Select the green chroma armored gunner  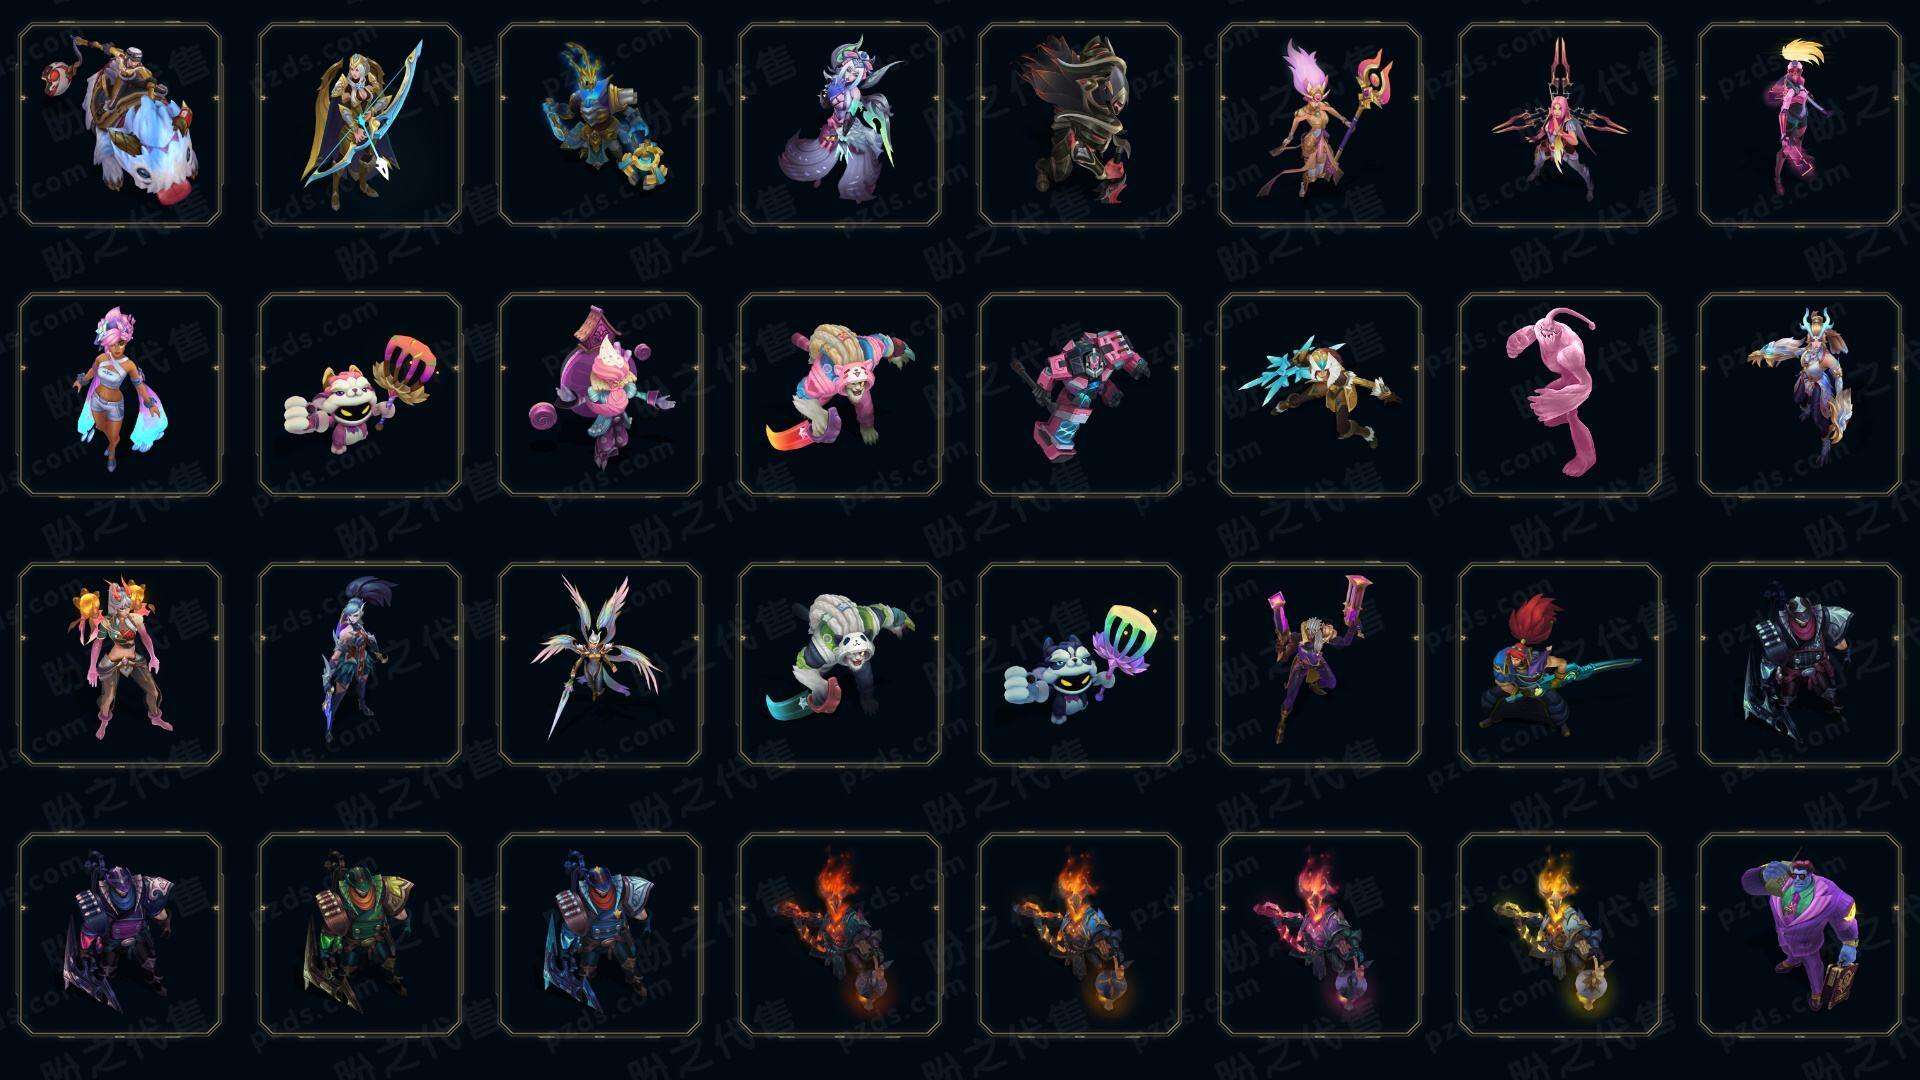[x=360, y=935]
